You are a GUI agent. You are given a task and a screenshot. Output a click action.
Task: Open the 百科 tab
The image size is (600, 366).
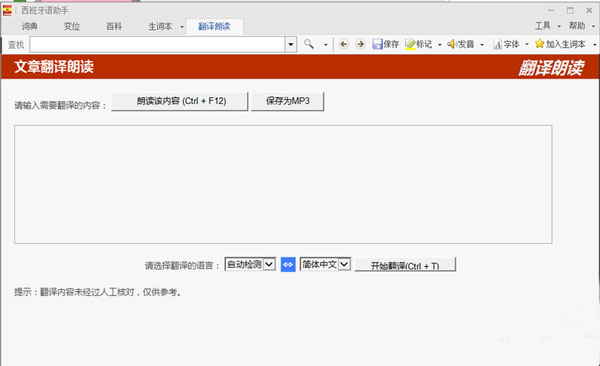coord(114,26)
